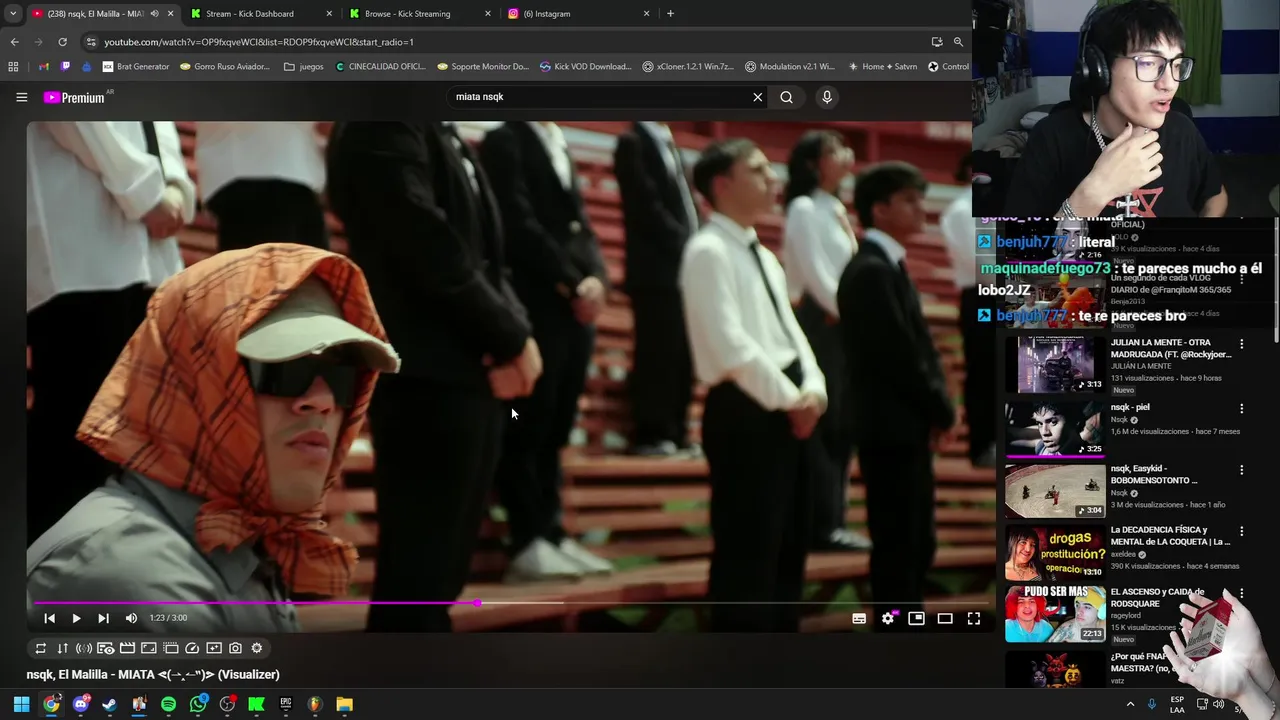Start voice search with microphone icon
This screenshot has width=1280, height=720.
[827, 97]
